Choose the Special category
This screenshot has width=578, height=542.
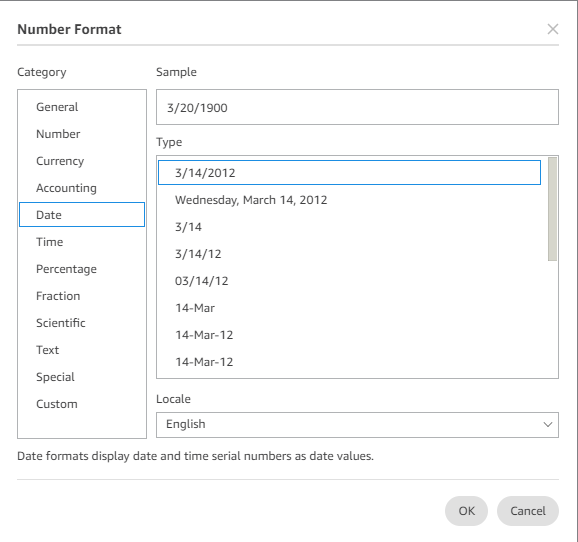click(x=82, y=377)
